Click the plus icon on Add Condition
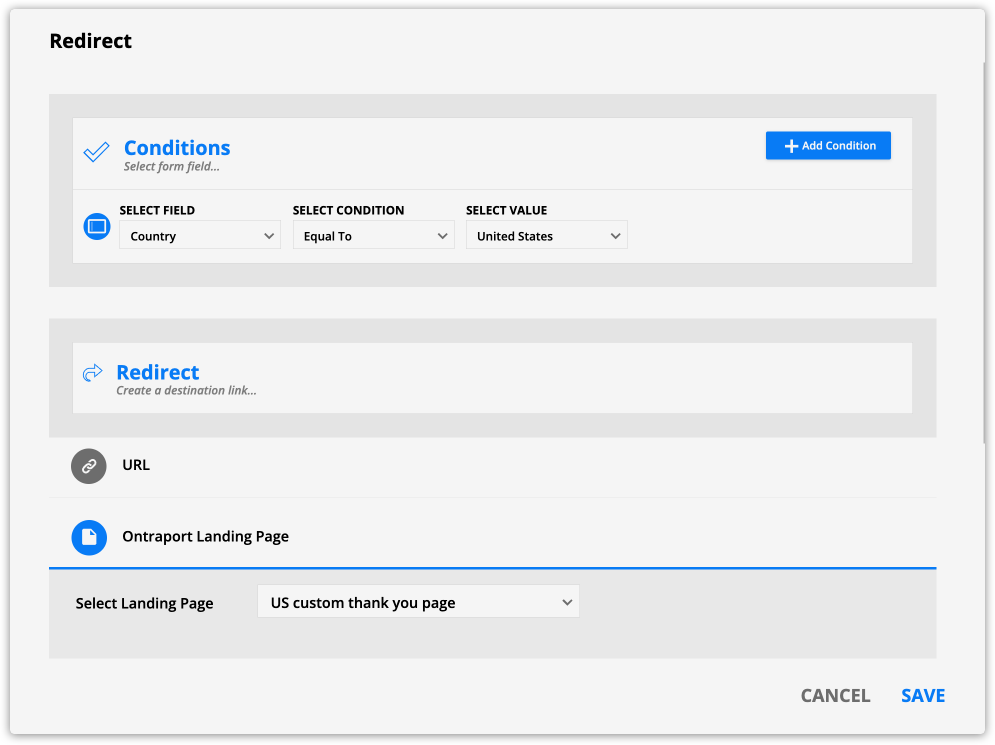This screenshot has height=745, width=995. click(x=791, y=146)
